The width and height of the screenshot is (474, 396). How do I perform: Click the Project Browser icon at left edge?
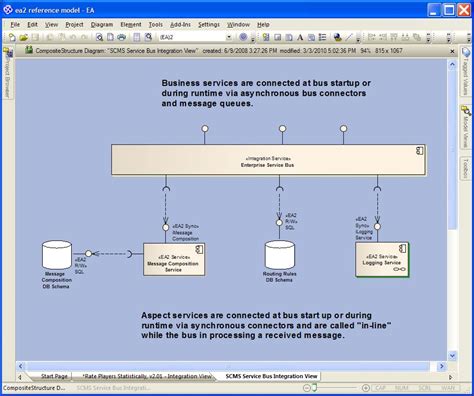click(x=8, y=53)
